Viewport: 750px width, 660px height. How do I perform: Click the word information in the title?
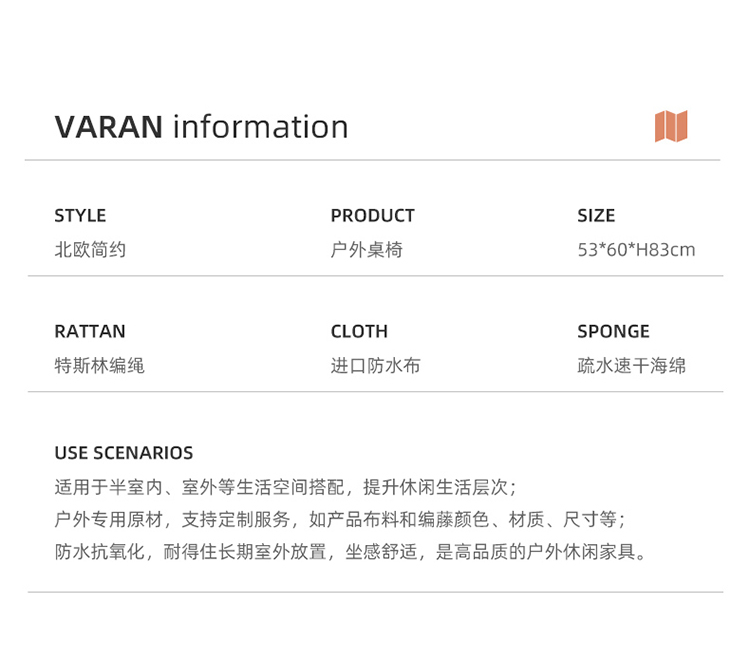260,127
